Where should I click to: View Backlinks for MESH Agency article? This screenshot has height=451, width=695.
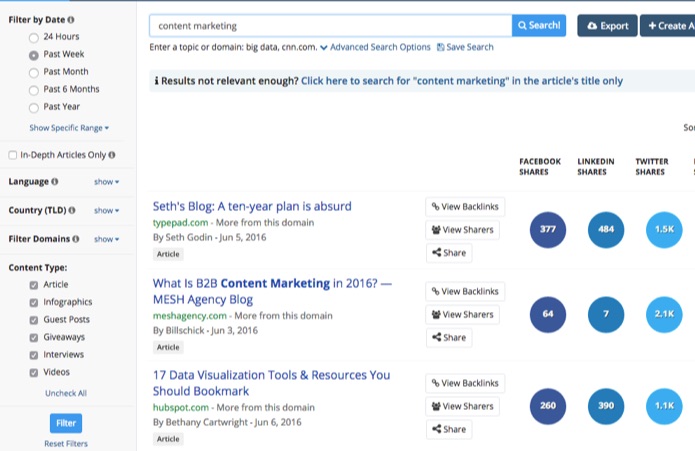point(465,291)
